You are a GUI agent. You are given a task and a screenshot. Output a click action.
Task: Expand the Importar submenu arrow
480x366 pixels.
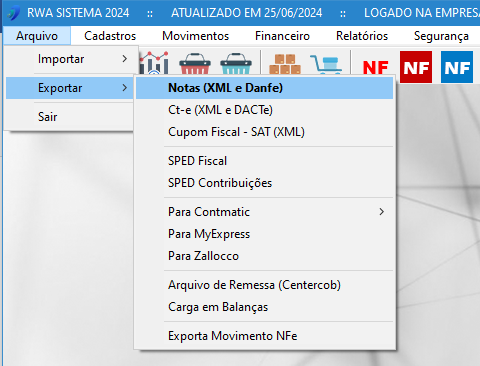click(x=125, y=59)
